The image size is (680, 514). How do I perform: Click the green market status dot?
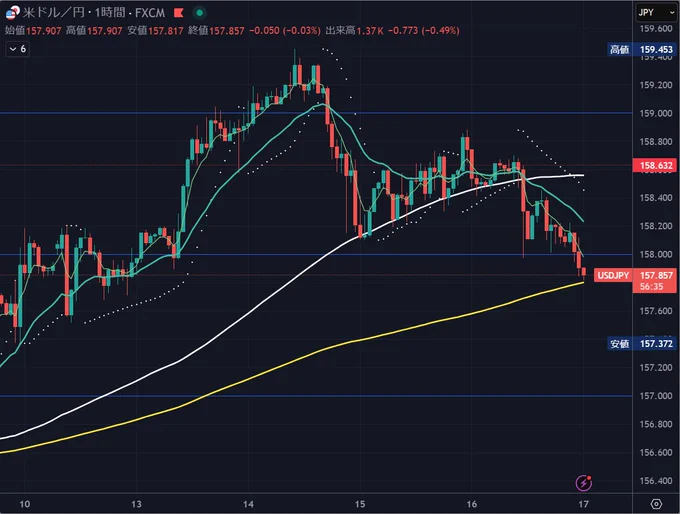[199, 13]
